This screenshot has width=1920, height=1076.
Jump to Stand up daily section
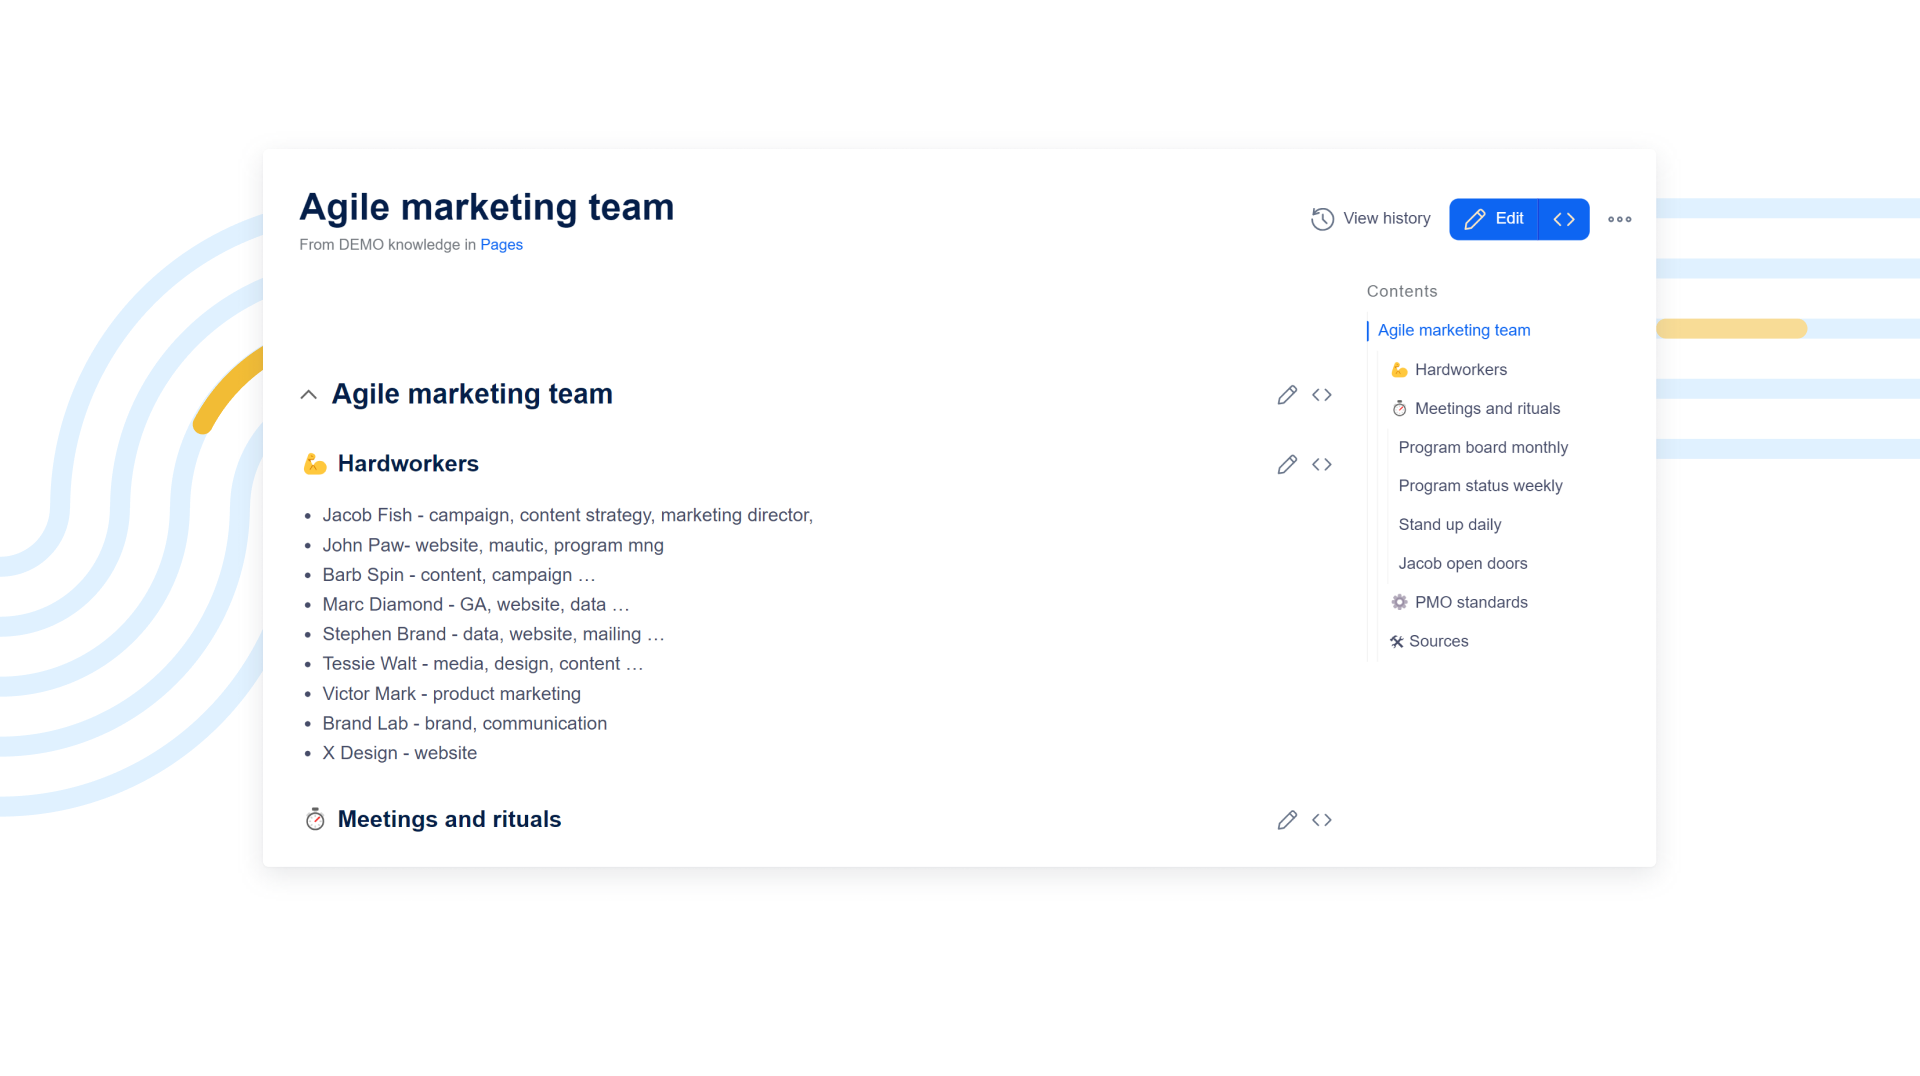[x=1449, y=525]
